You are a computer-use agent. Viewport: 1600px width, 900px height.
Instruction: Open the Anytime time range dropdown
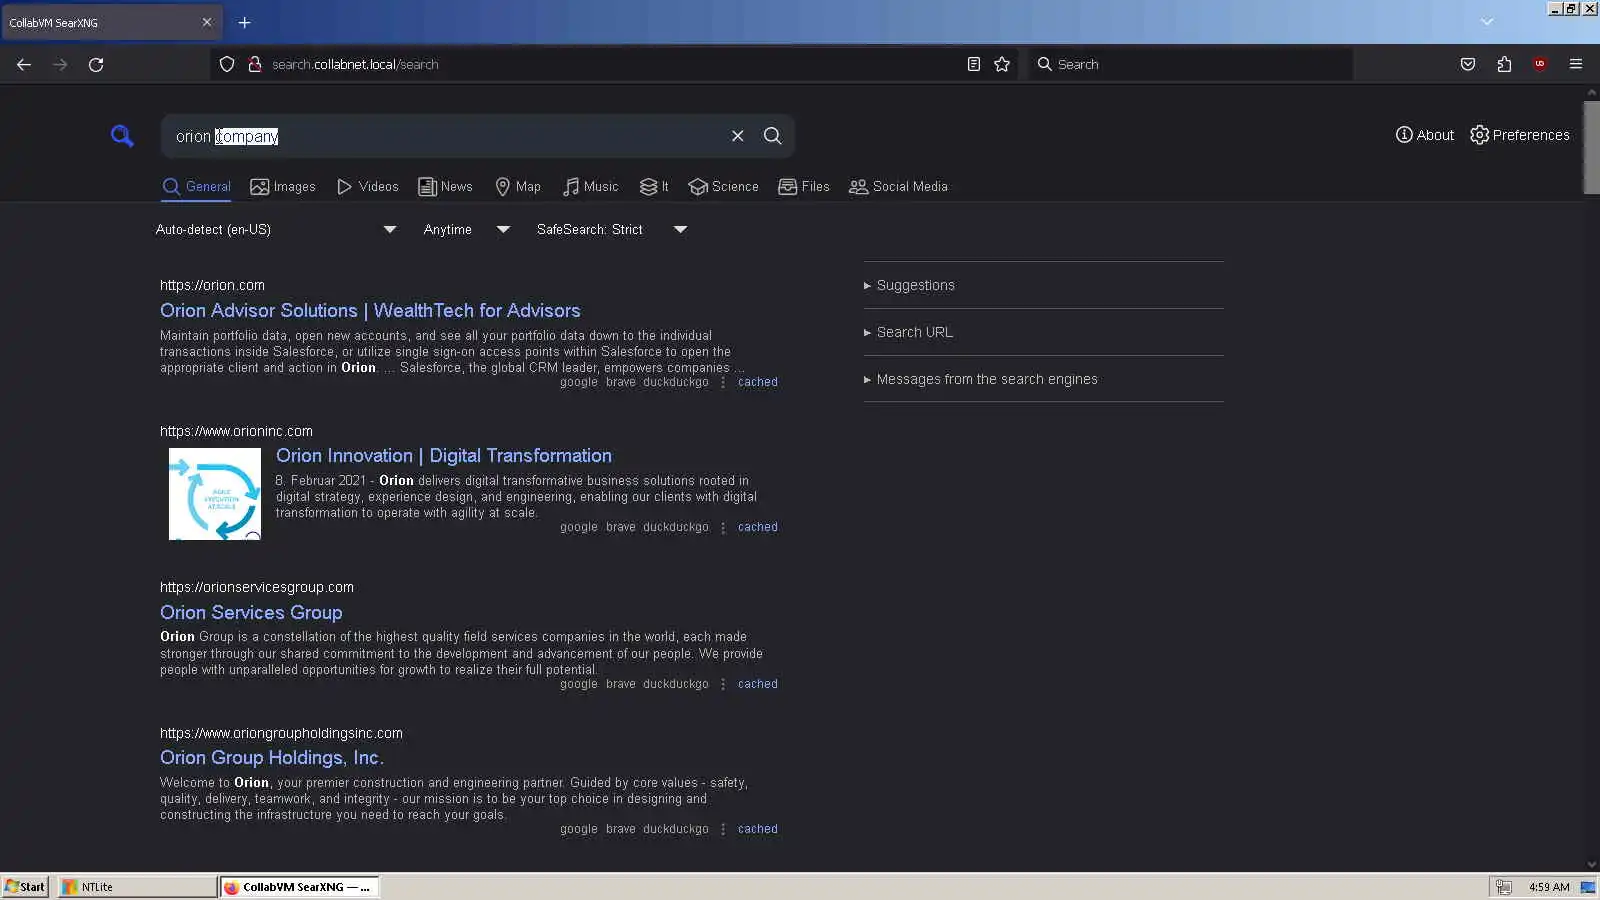pos(466,230)
